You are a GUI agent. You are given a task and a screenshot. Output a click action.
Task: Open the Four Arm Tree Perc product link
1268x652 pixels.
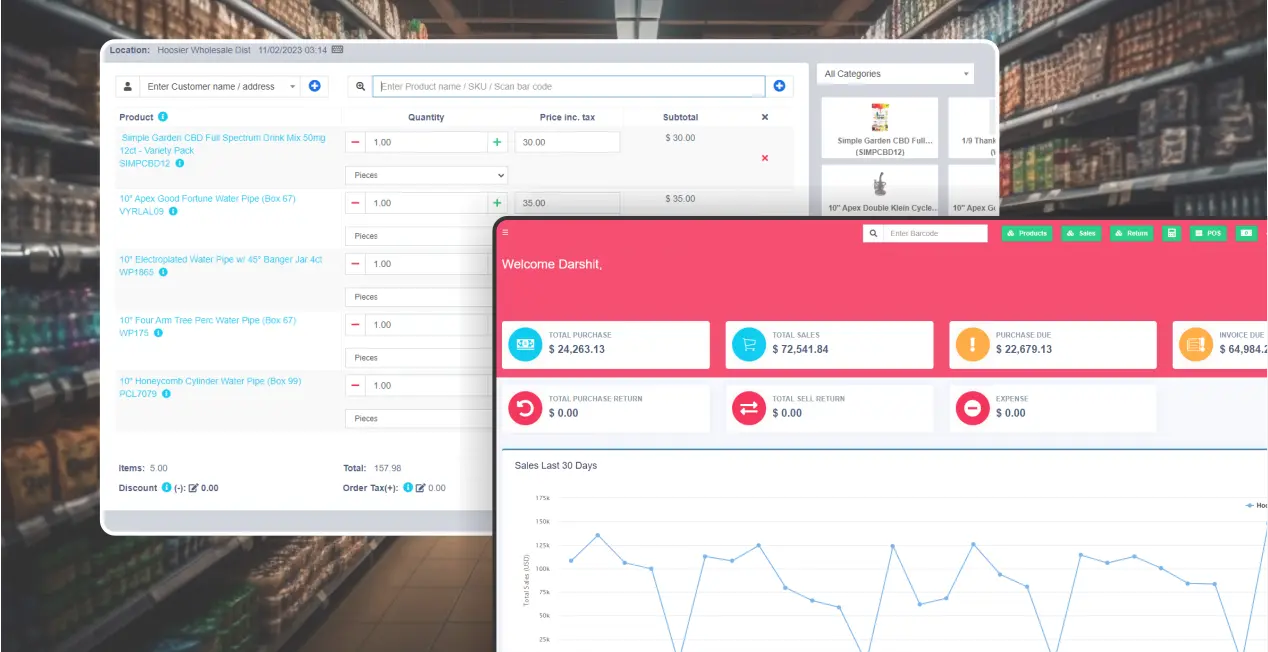click(207, 320)
